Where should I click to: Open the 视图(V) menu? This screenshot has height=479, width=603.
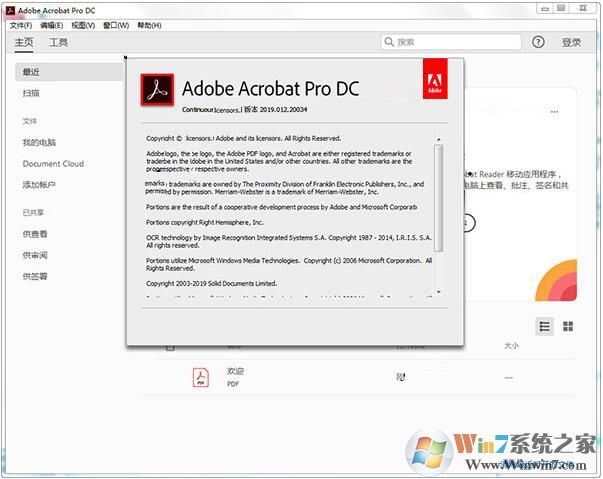point(83,25)
